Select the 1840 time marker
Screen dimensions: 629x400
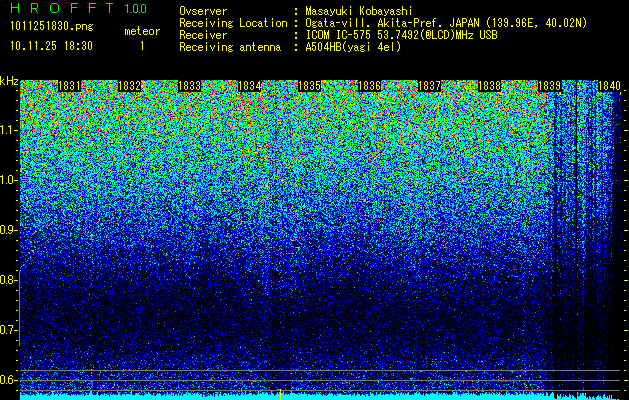[x=609, y=86]
